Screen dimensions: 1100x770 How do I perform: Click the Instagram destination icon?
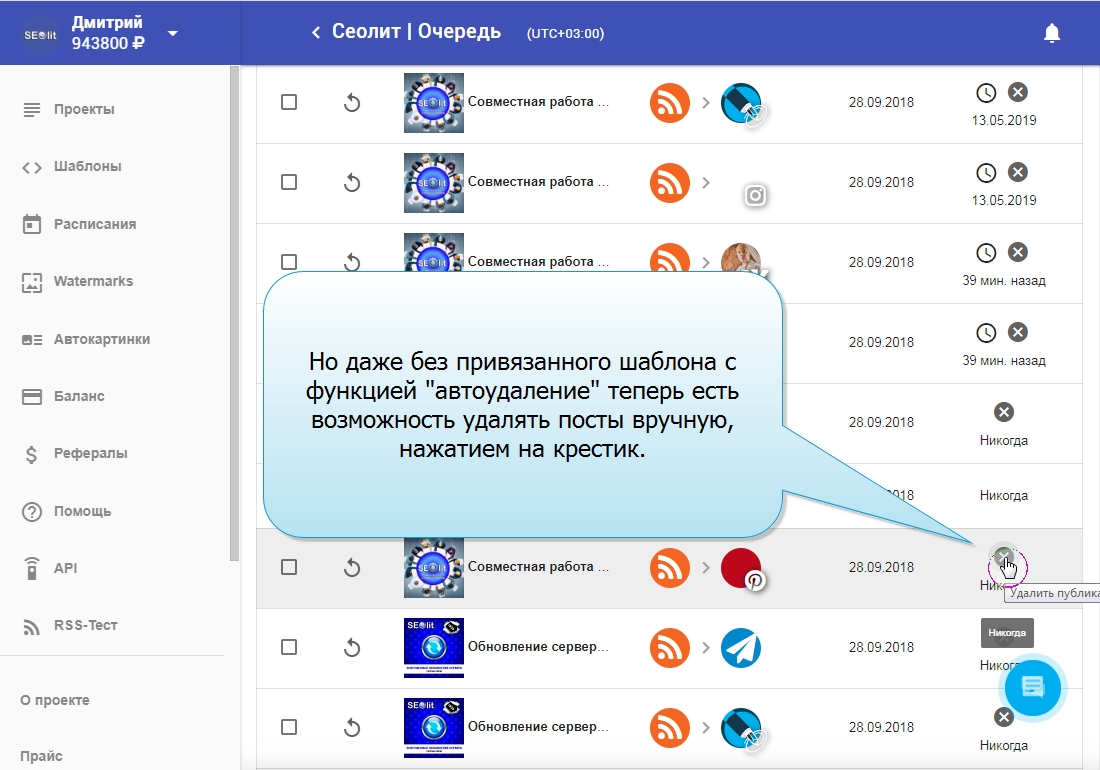(x=755, y=195)
